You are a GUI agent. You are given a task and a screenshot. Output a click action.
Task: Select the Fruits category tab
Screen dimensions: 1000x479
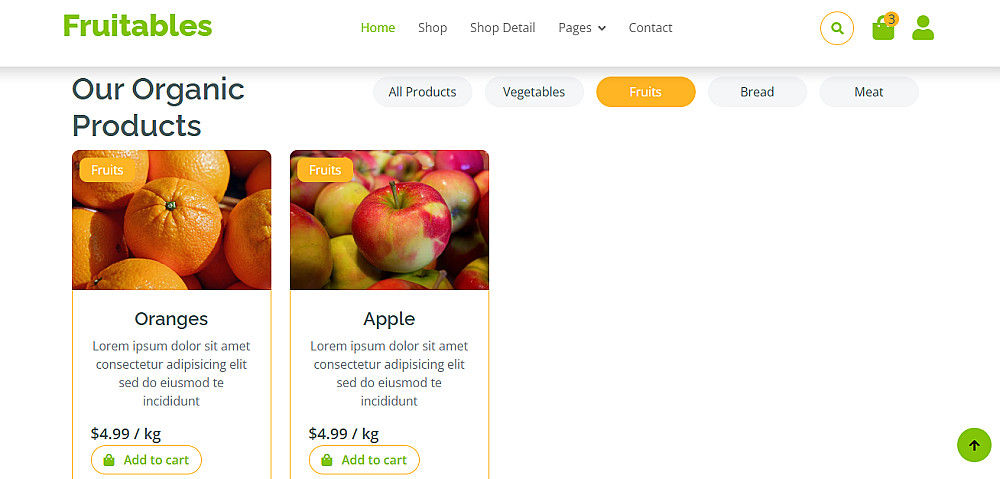tap(645, 92)
